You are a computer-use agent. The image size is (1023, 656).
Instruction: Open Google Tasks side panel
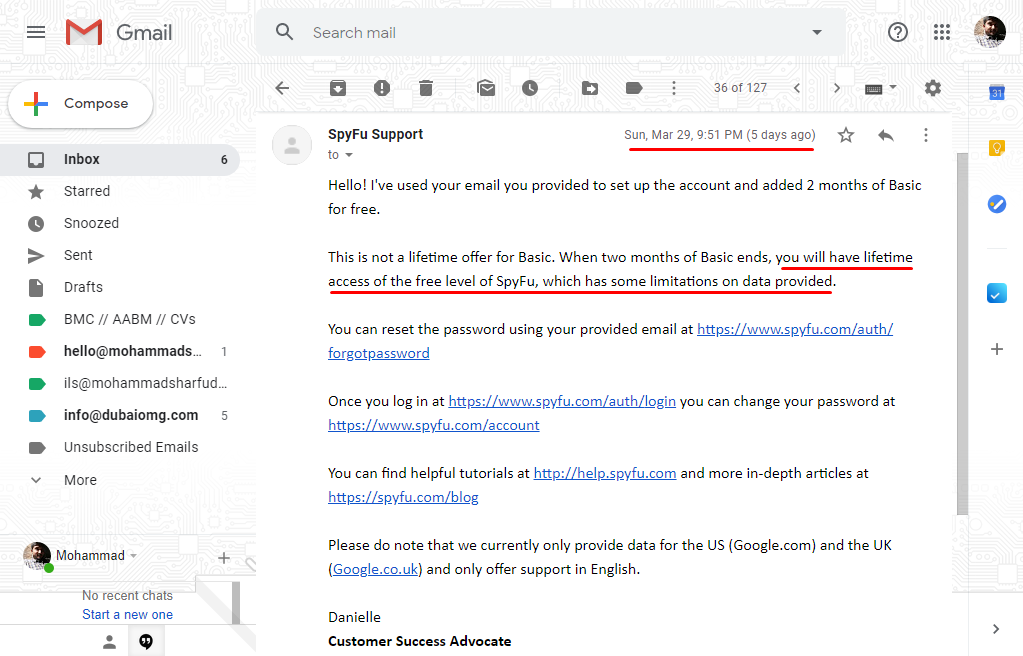[997, 204]
